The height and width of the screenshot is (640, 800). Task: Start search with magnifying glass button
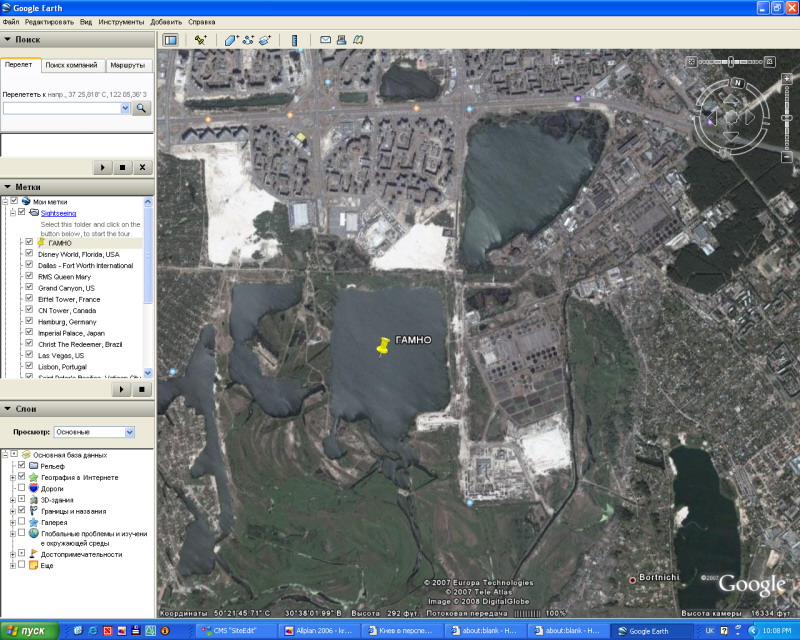[141, 108]
